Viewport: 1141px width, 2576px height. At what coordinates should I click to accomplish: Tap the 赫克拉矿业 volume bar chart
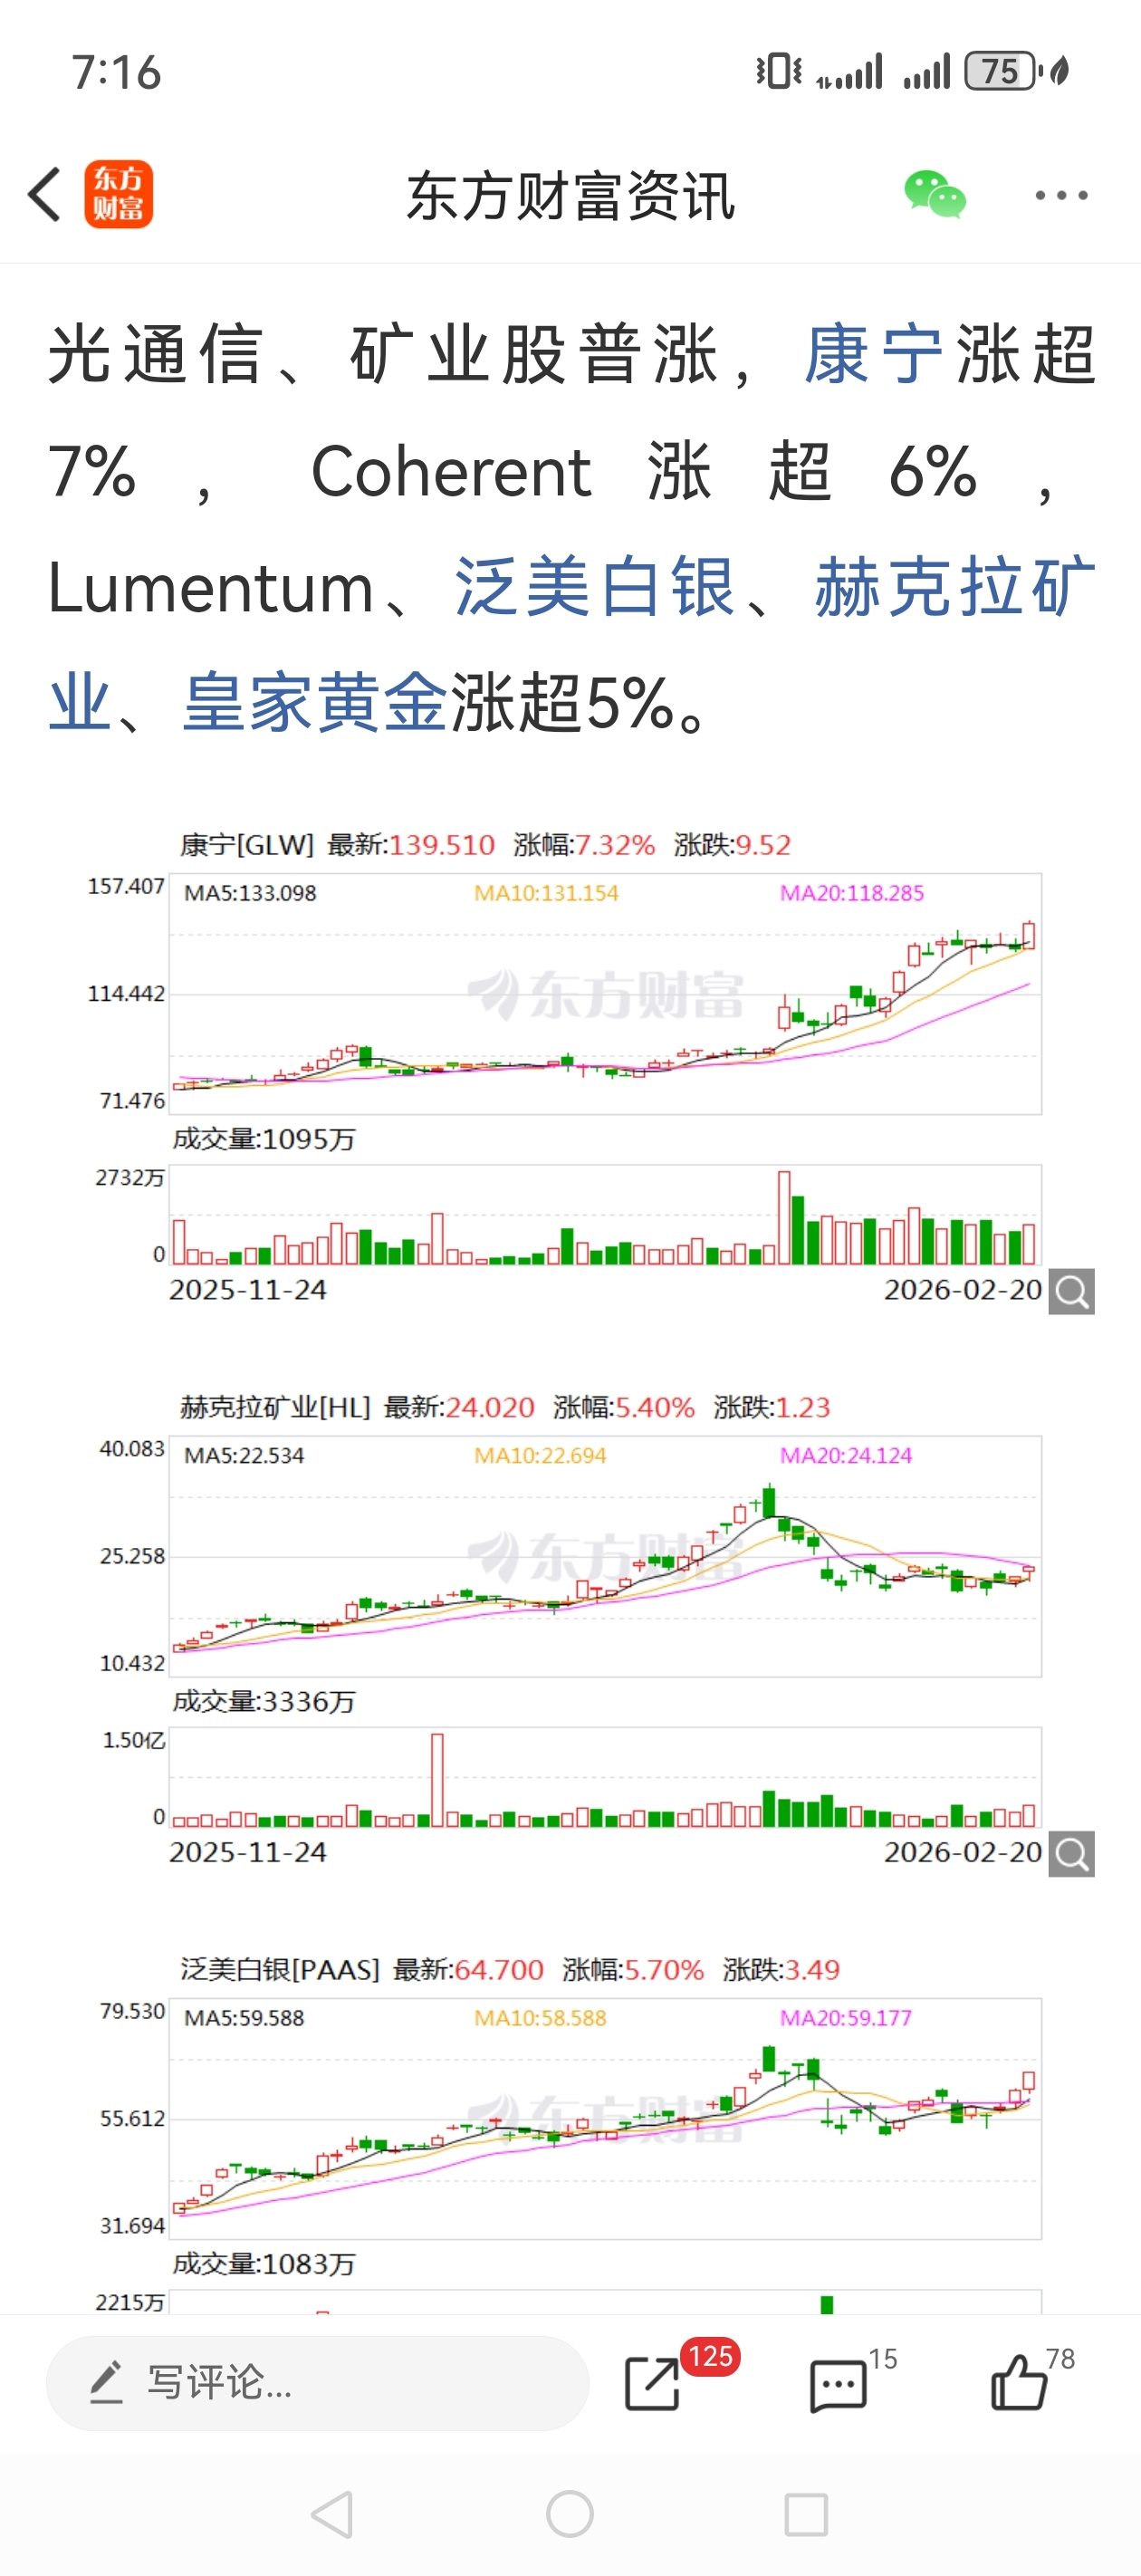[605, 1776]
